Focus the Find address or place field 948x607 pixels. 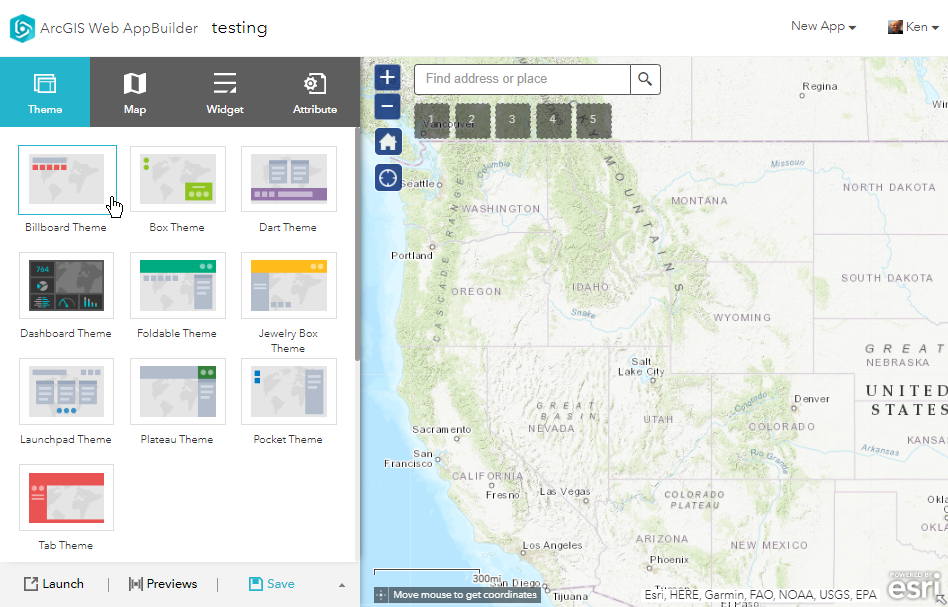pyautogui.click(x=522, y=79)
